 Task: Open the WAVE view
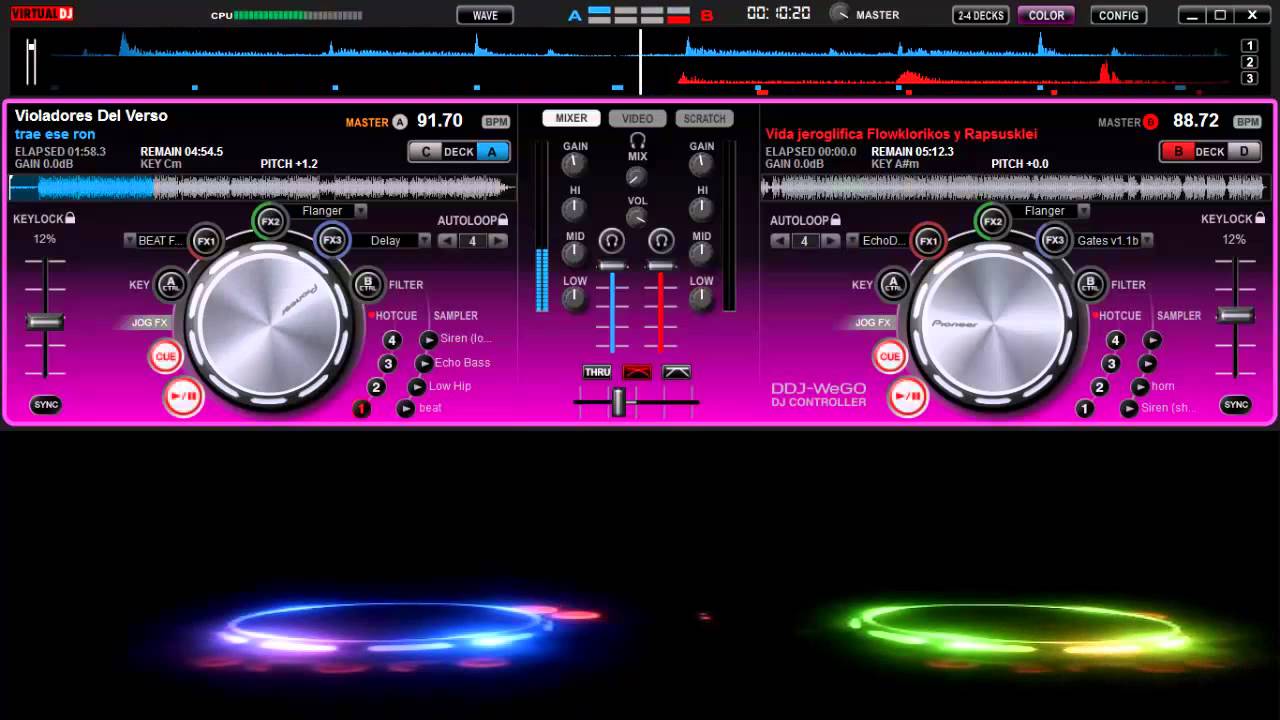point(485,15)
